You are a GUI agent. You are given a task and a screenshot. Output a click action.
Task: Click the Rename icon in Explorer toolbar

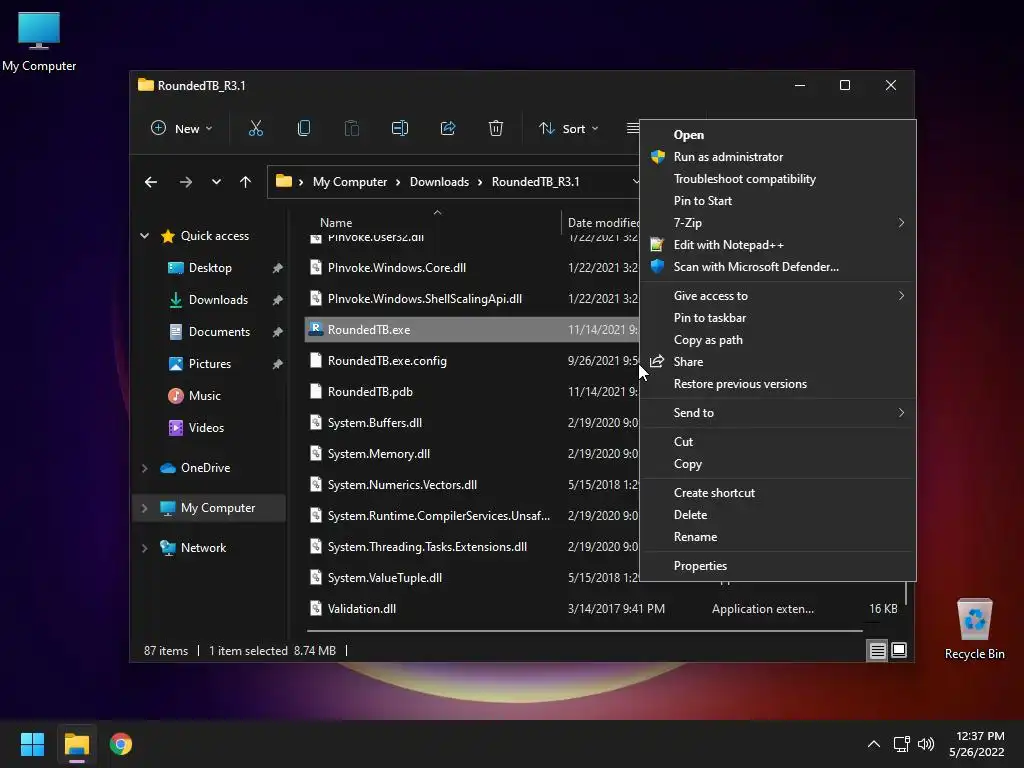click(400, 129)
